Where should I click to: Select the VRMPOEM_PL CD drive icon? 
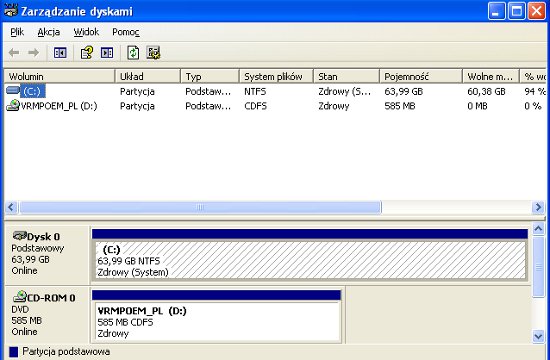13,105
